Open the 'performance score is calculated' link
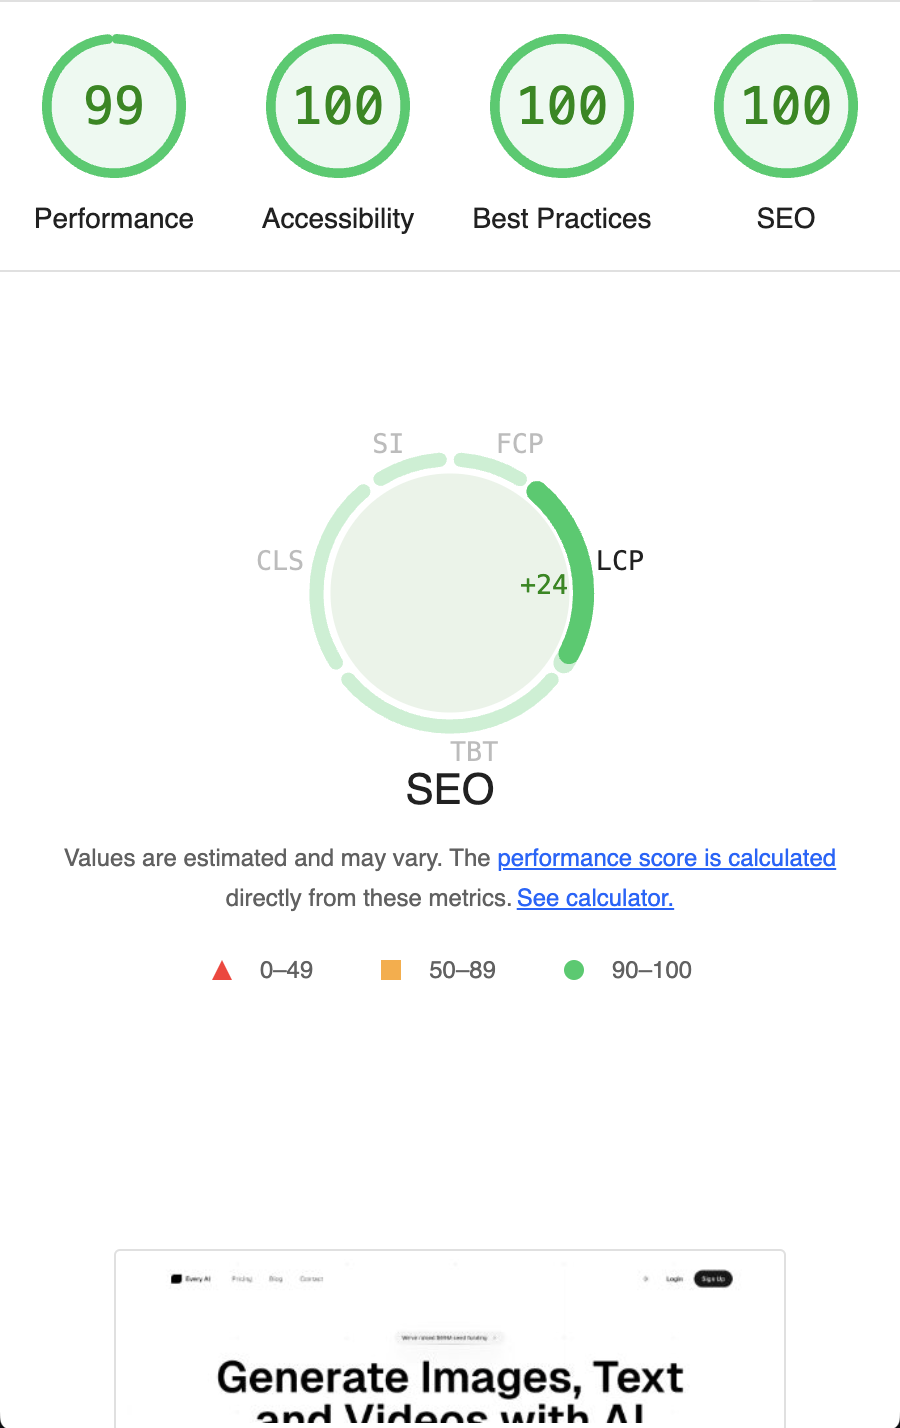900x1428 pixels. pyautogui.click(x=666, y=858)
